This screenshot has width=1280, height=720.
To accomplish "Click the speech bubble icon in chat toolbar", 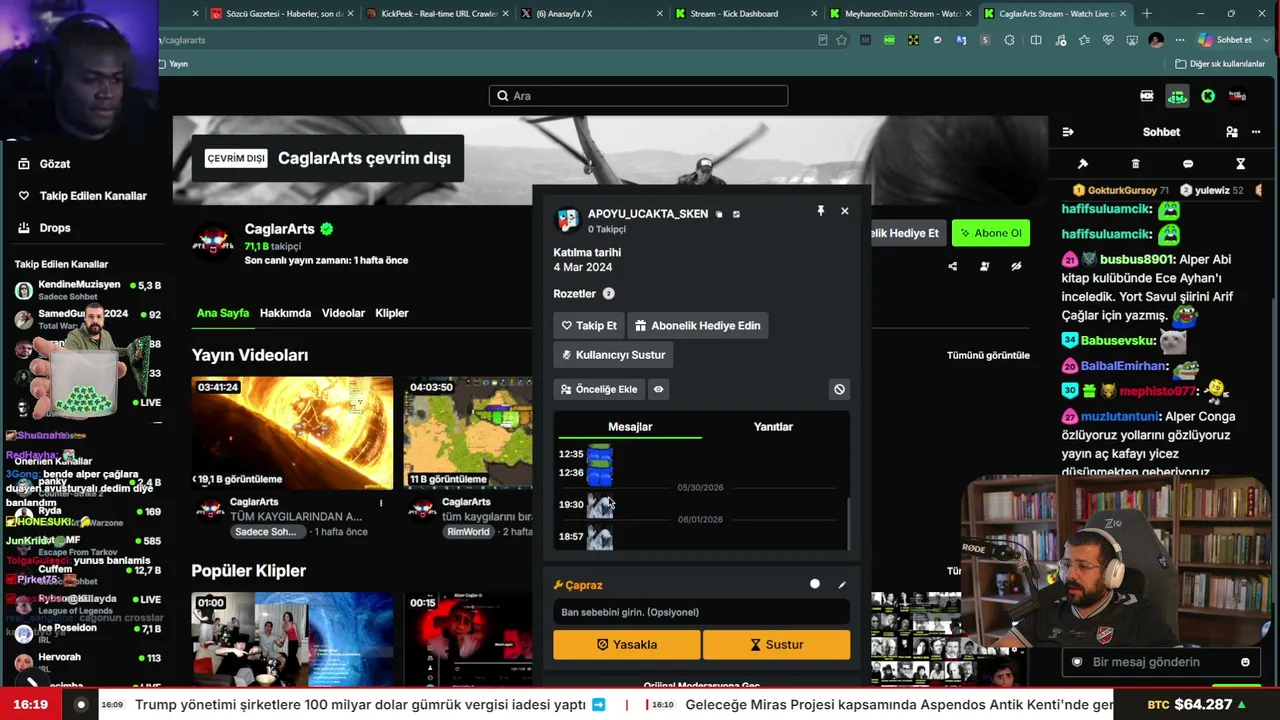I will point(1188,164).
